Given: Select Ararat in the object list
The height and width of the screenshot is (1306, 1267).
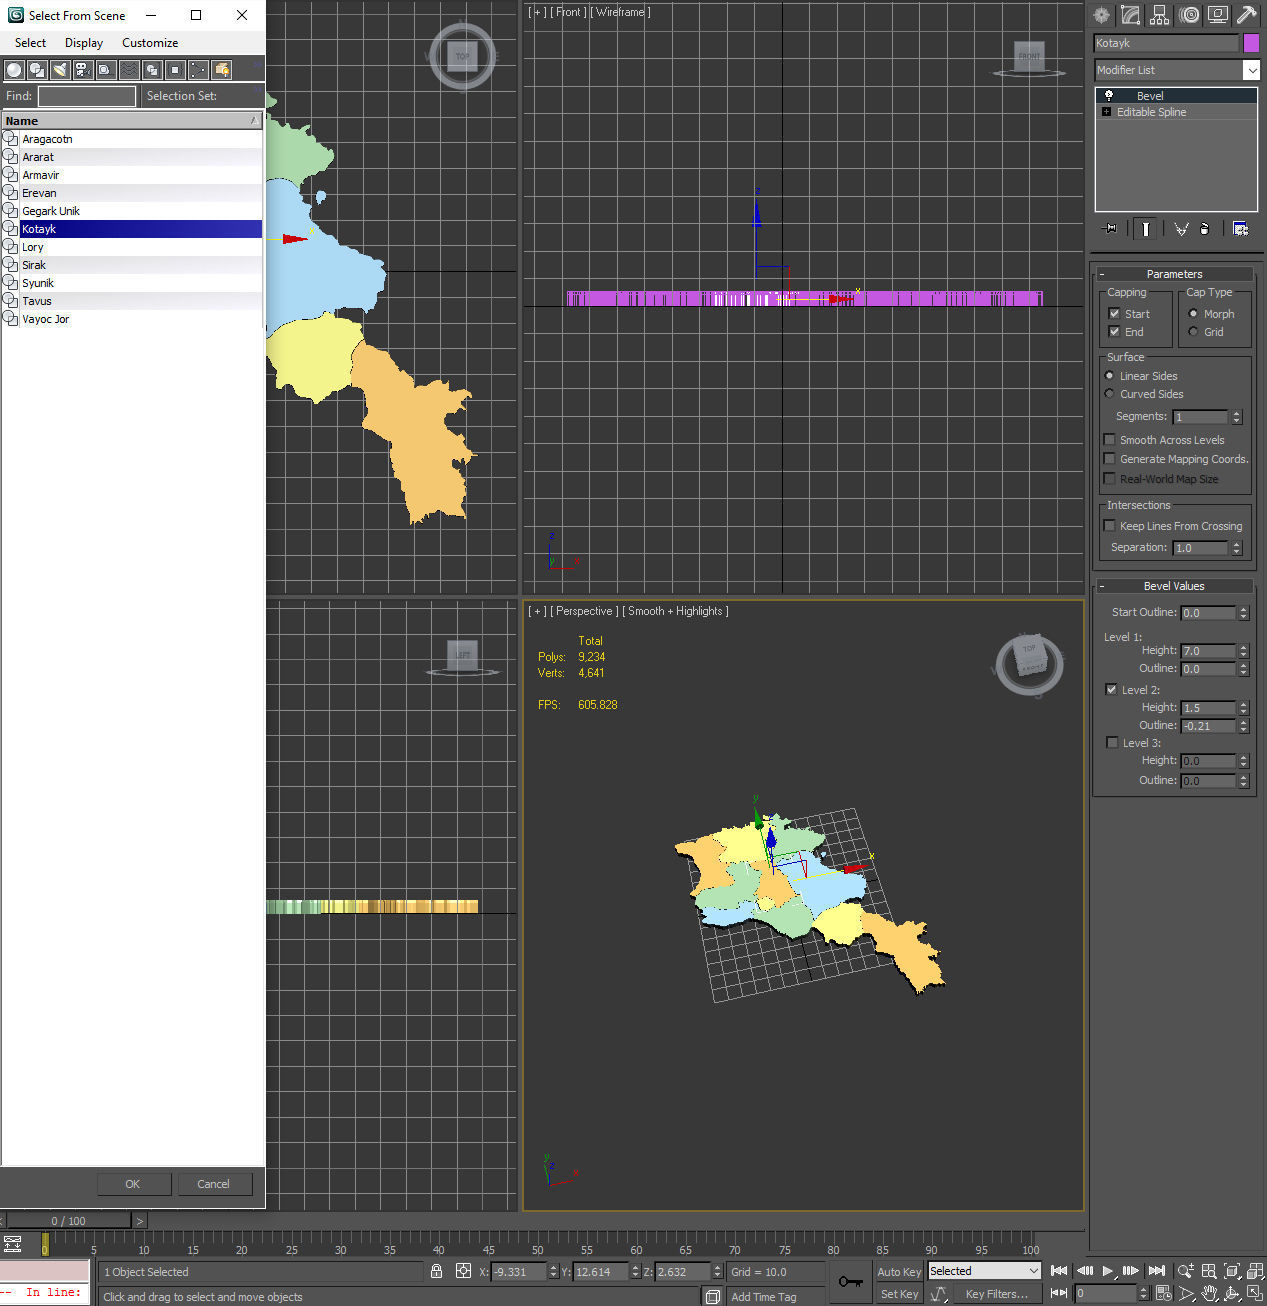Looking at the screenshot, I should (131, 157).
